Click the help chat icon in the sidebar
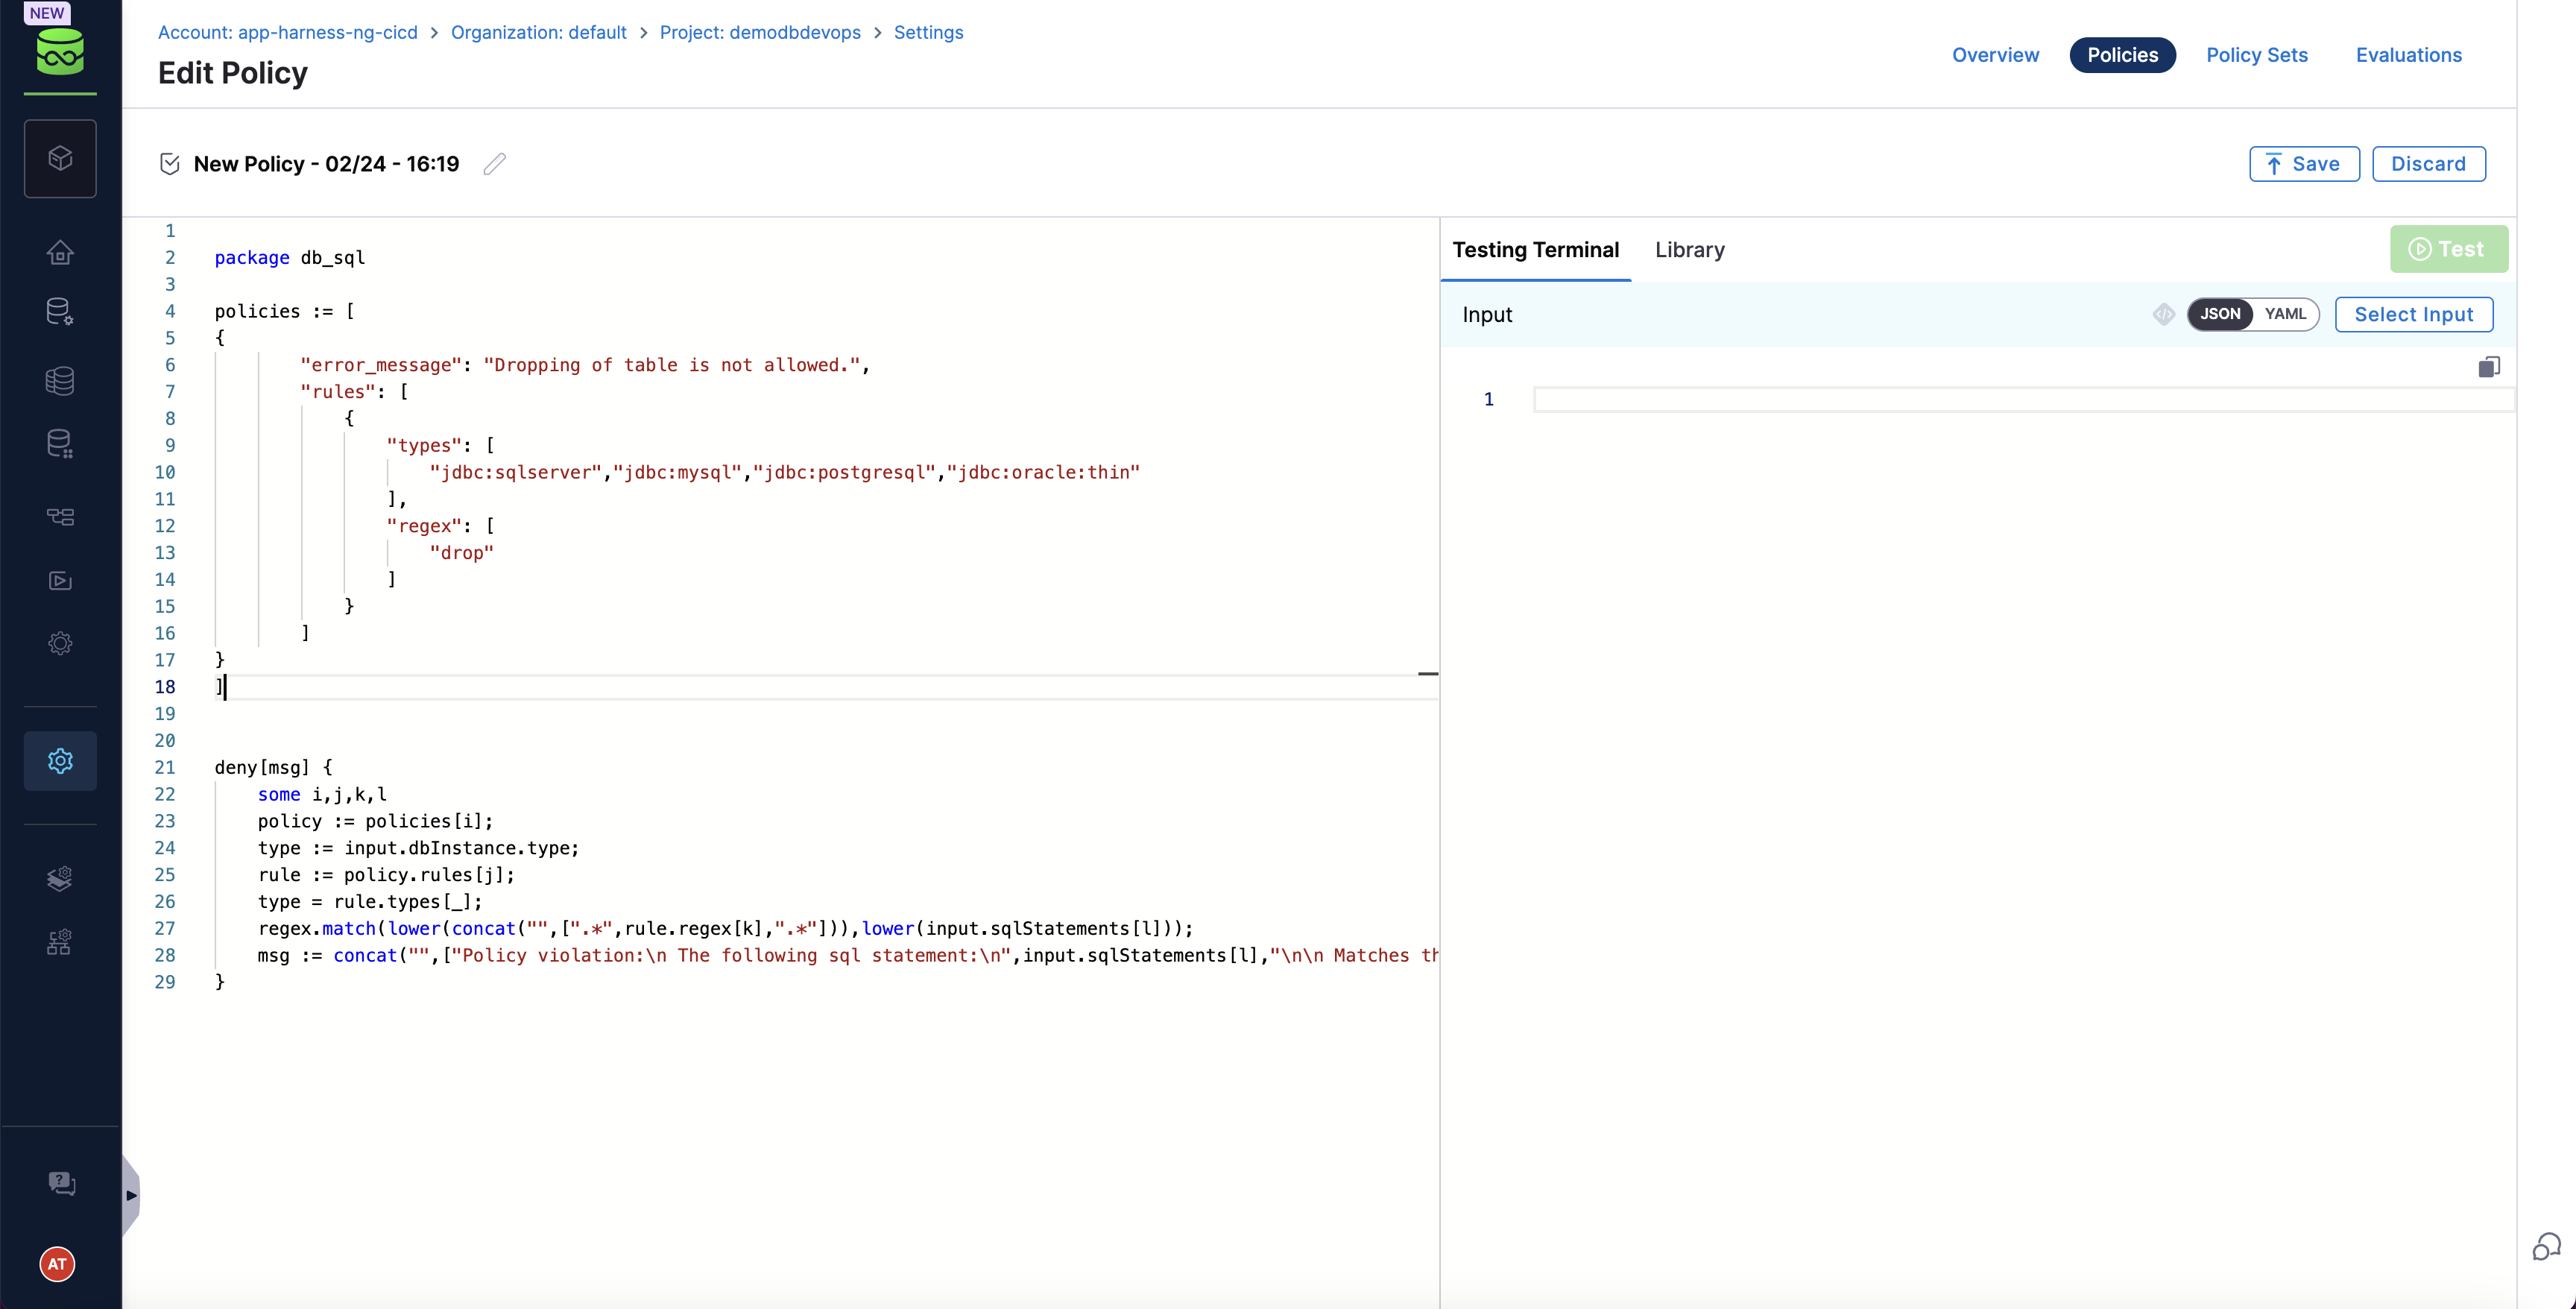The image size is (2576, 1309). pos(62,1183)
